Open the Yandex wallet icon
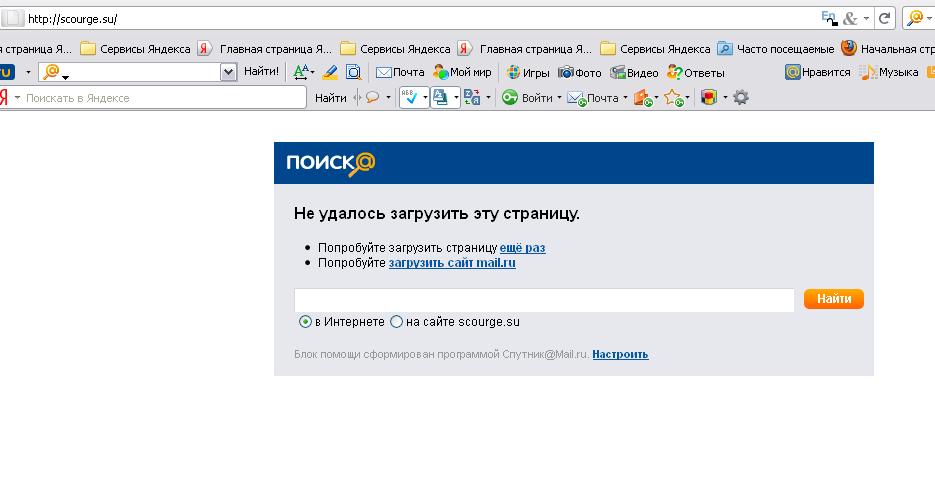 click(643, 98)
